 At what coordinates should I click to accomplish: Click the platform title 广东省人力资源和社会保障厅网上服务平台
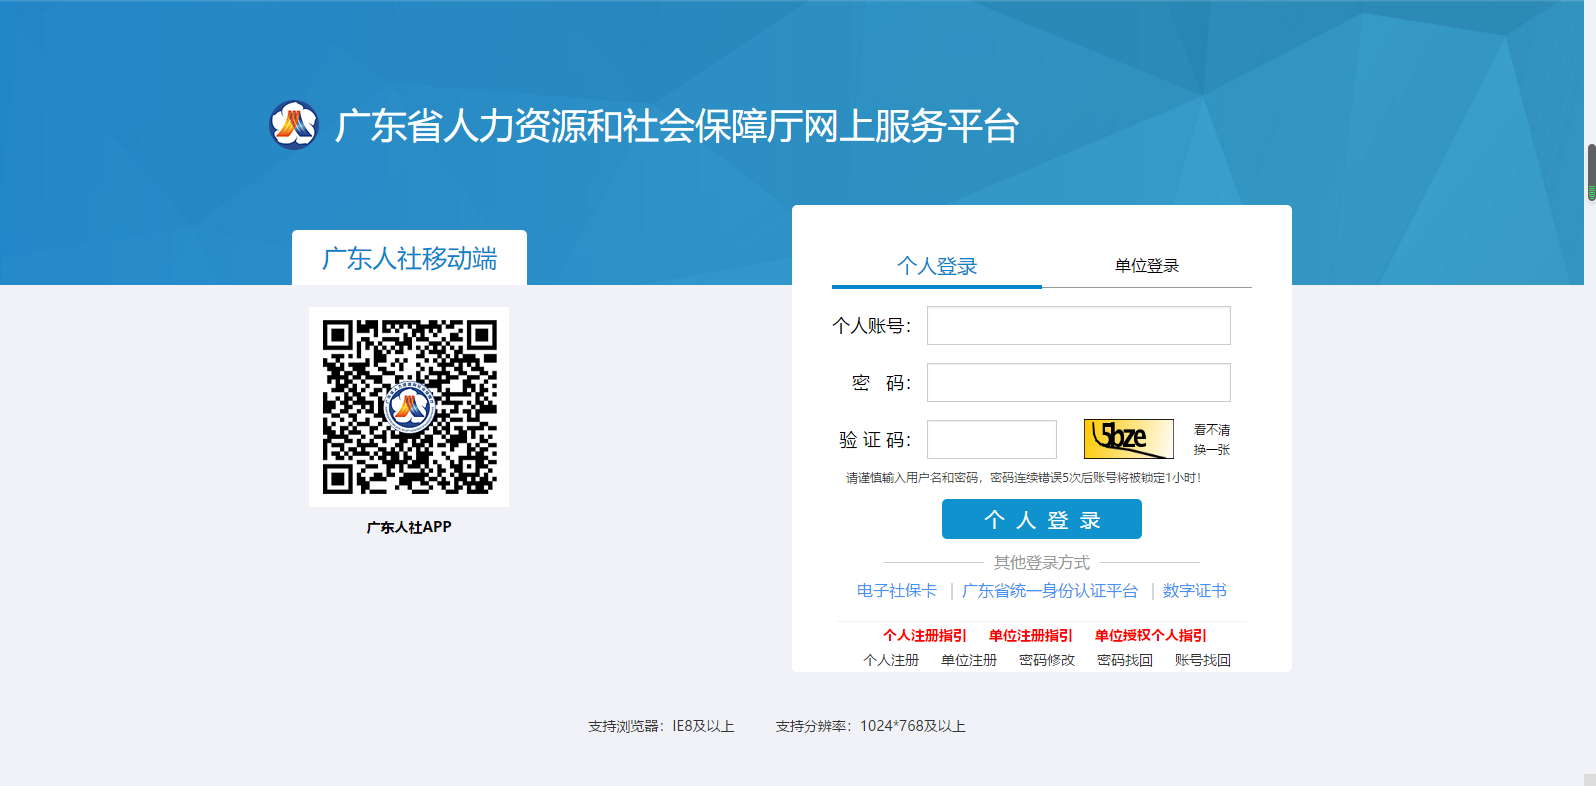click(x=677, y=126)
